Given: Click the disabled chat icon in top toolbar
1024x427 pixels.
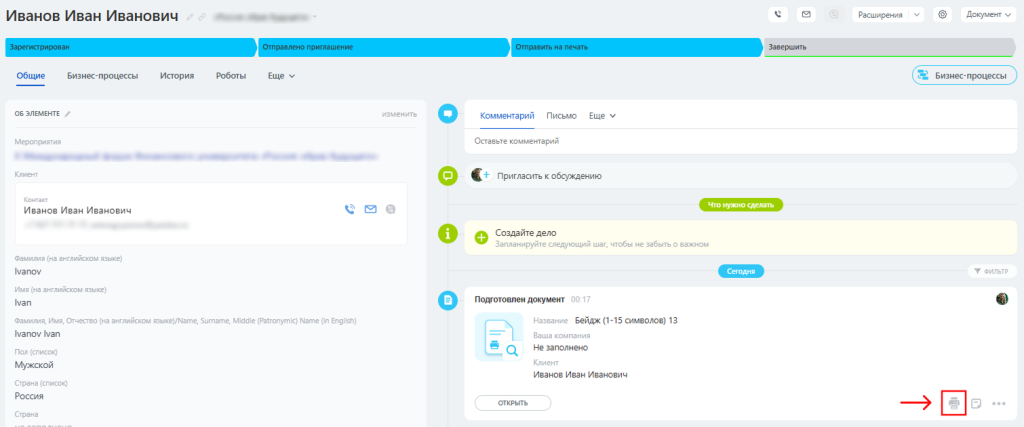Looking at the screenshot, I should tap(834, 14).
